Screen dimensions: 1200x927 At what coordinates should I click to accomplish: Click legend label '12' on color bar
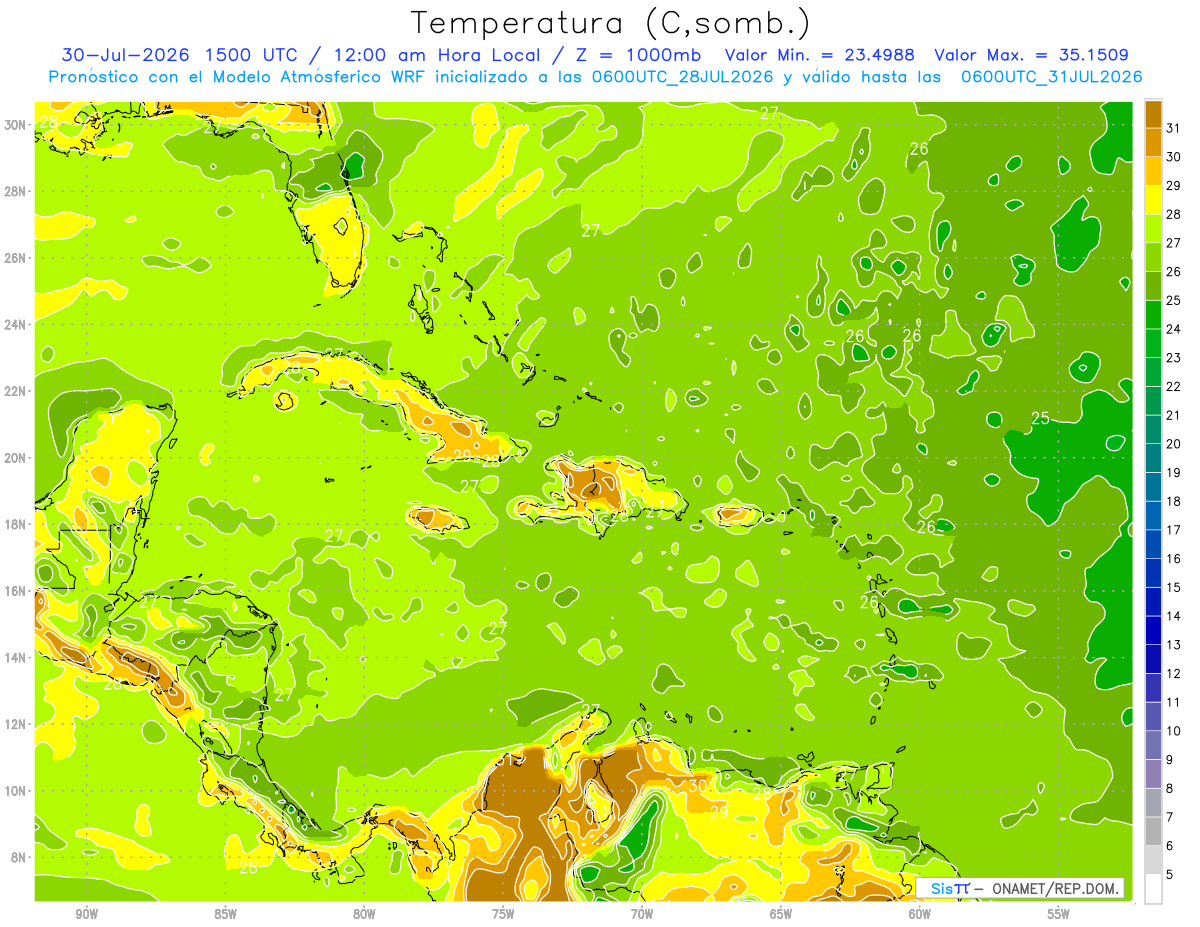(1174, 673)
